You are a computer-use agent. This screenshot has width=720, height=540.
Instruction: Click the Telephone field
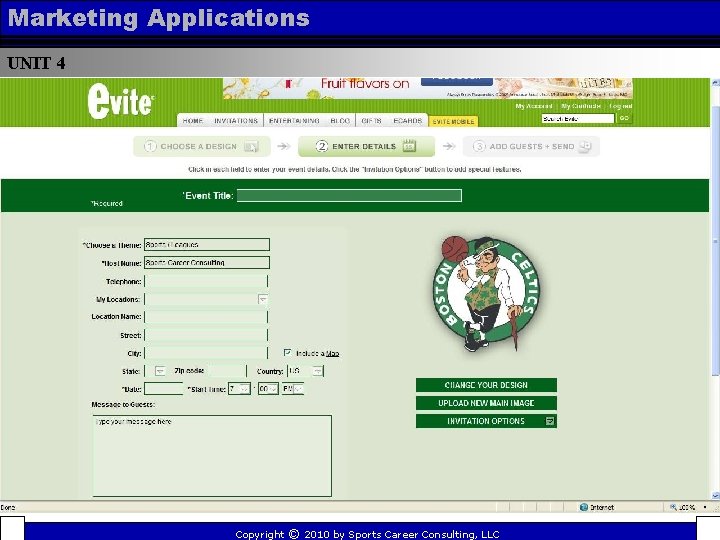coord(206,281)
